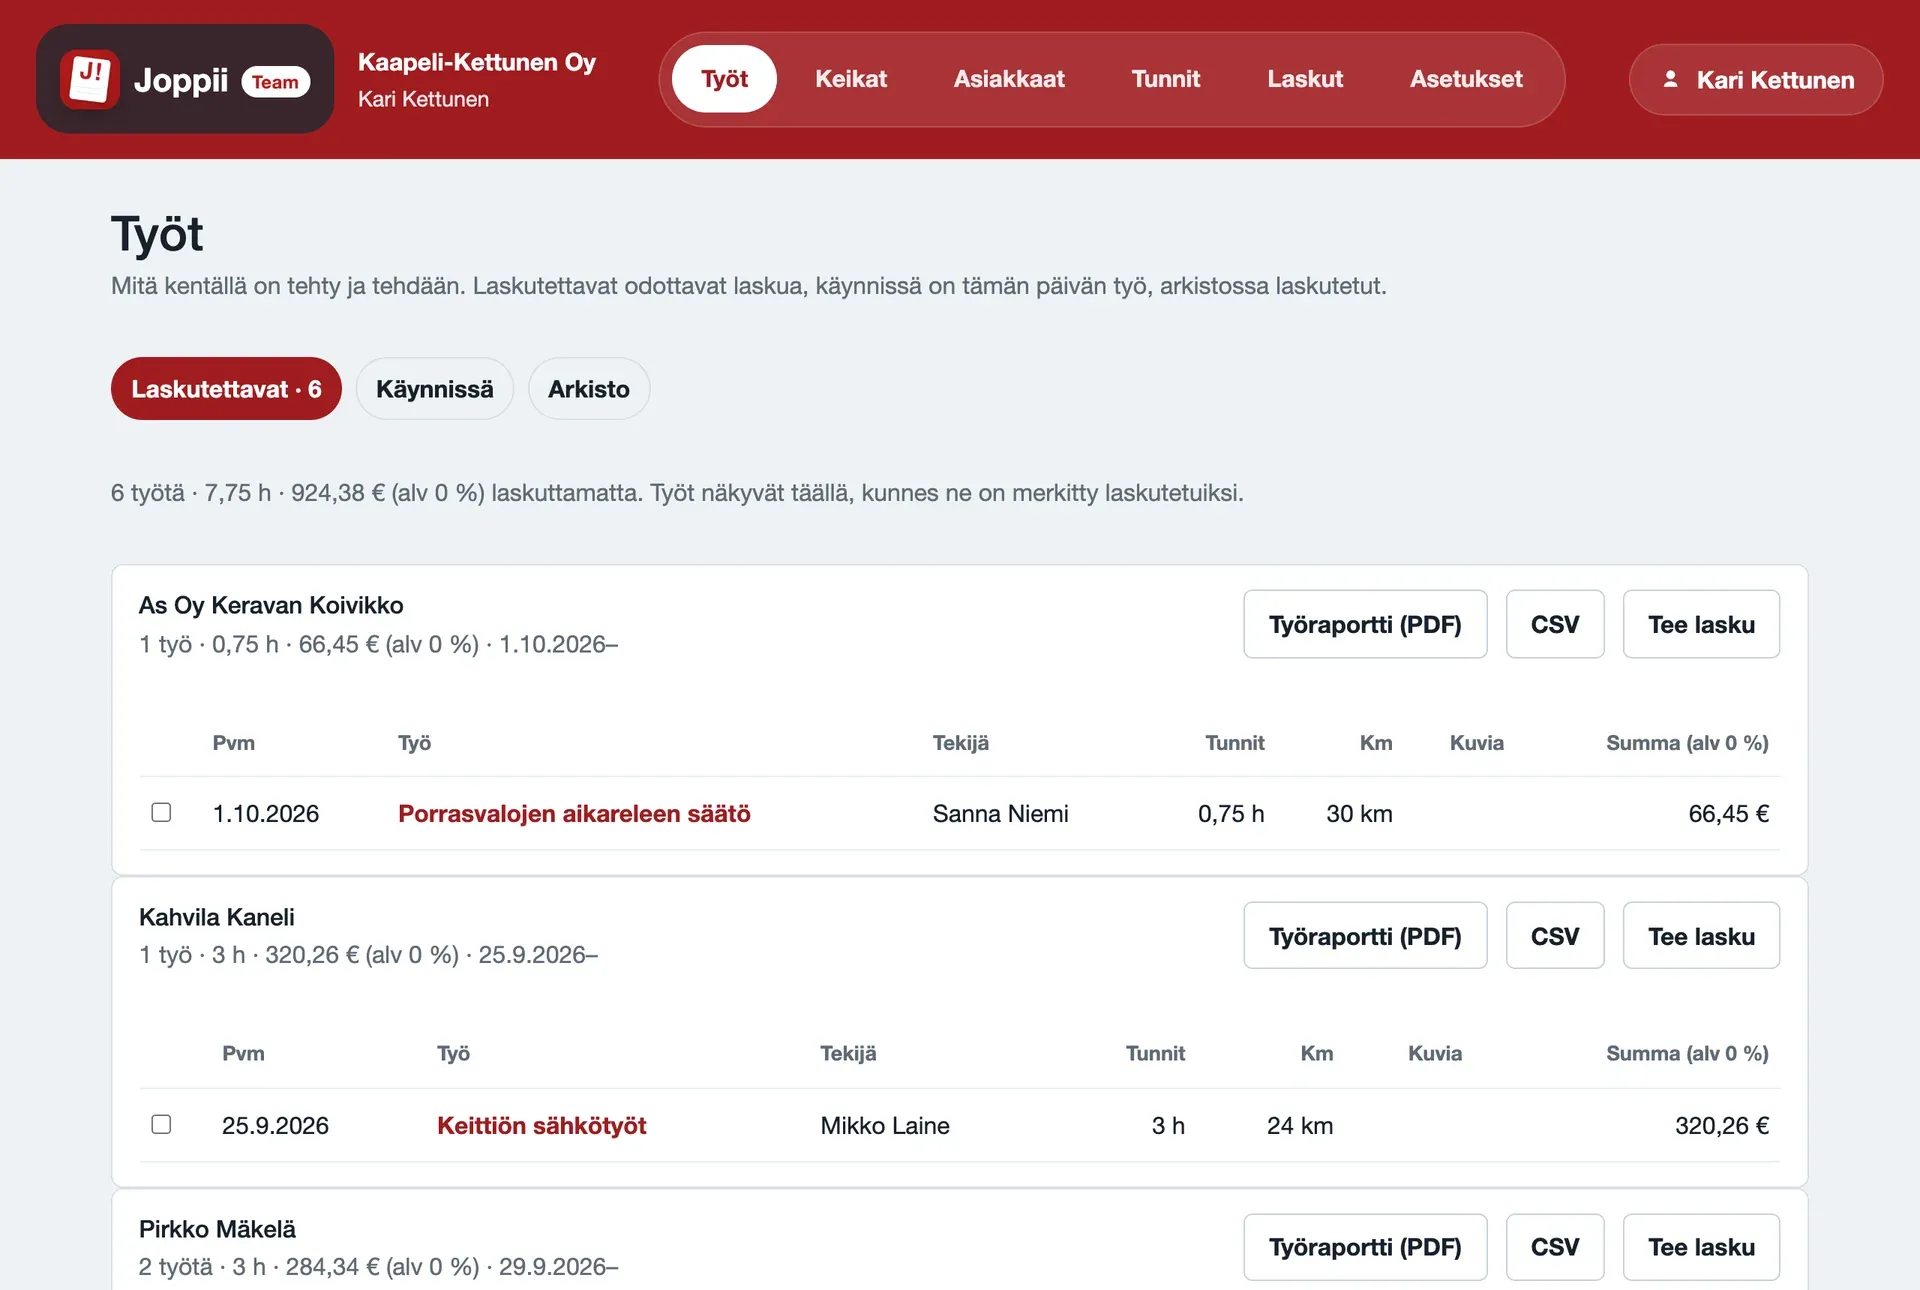
Task: Click customer heading As Oy Keravan Koivikko
Action: click(x=271, y=605)
